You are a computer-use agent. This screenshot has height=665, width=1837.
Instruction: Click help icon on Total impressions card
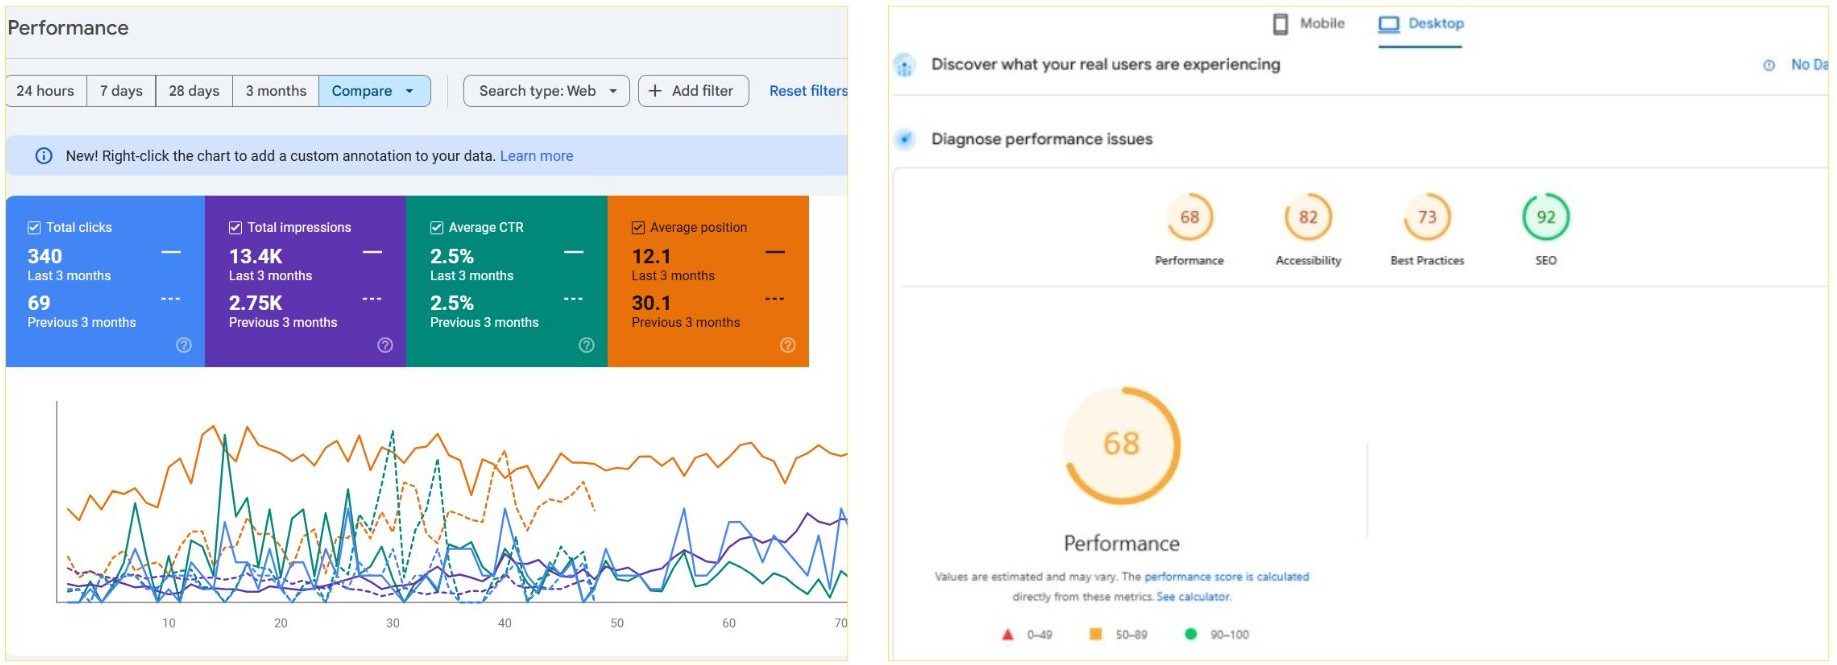(385, 345)
